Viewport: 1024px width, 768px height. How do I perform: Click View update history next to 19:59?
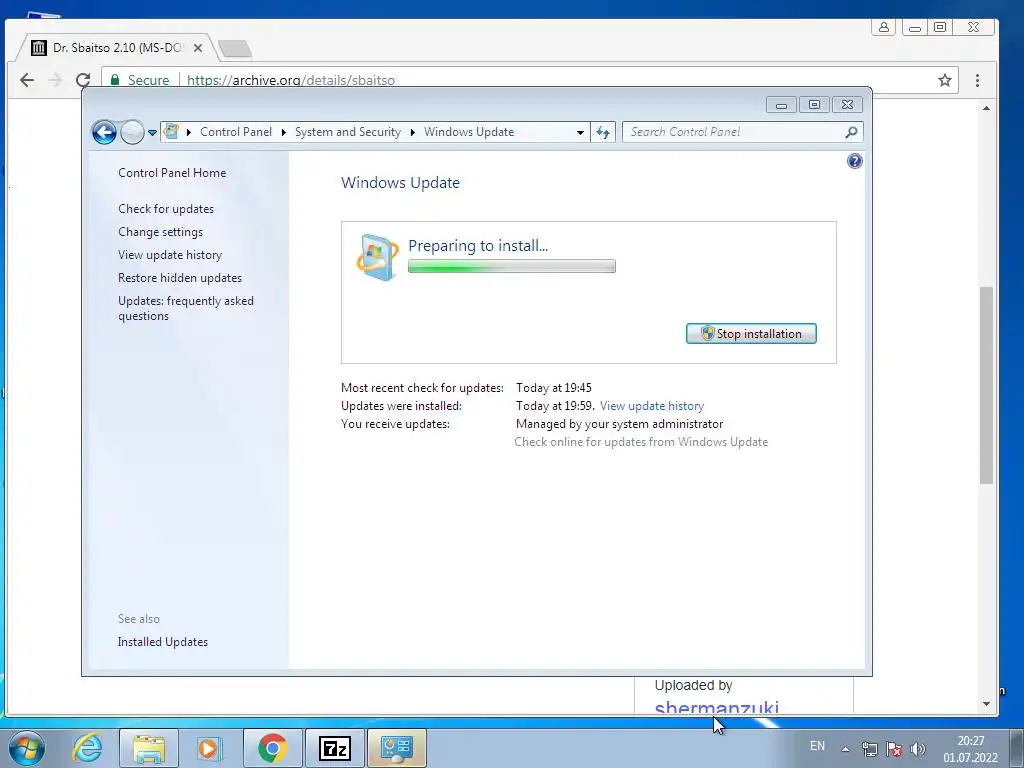(652, 406)
